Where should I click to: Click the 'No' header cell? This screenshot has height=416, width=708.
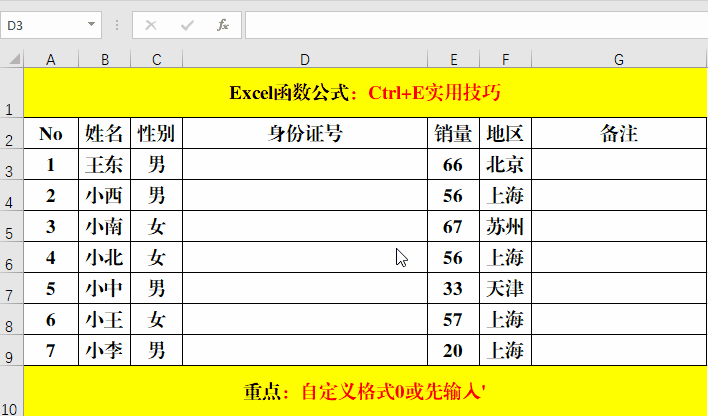pos(51,133)
